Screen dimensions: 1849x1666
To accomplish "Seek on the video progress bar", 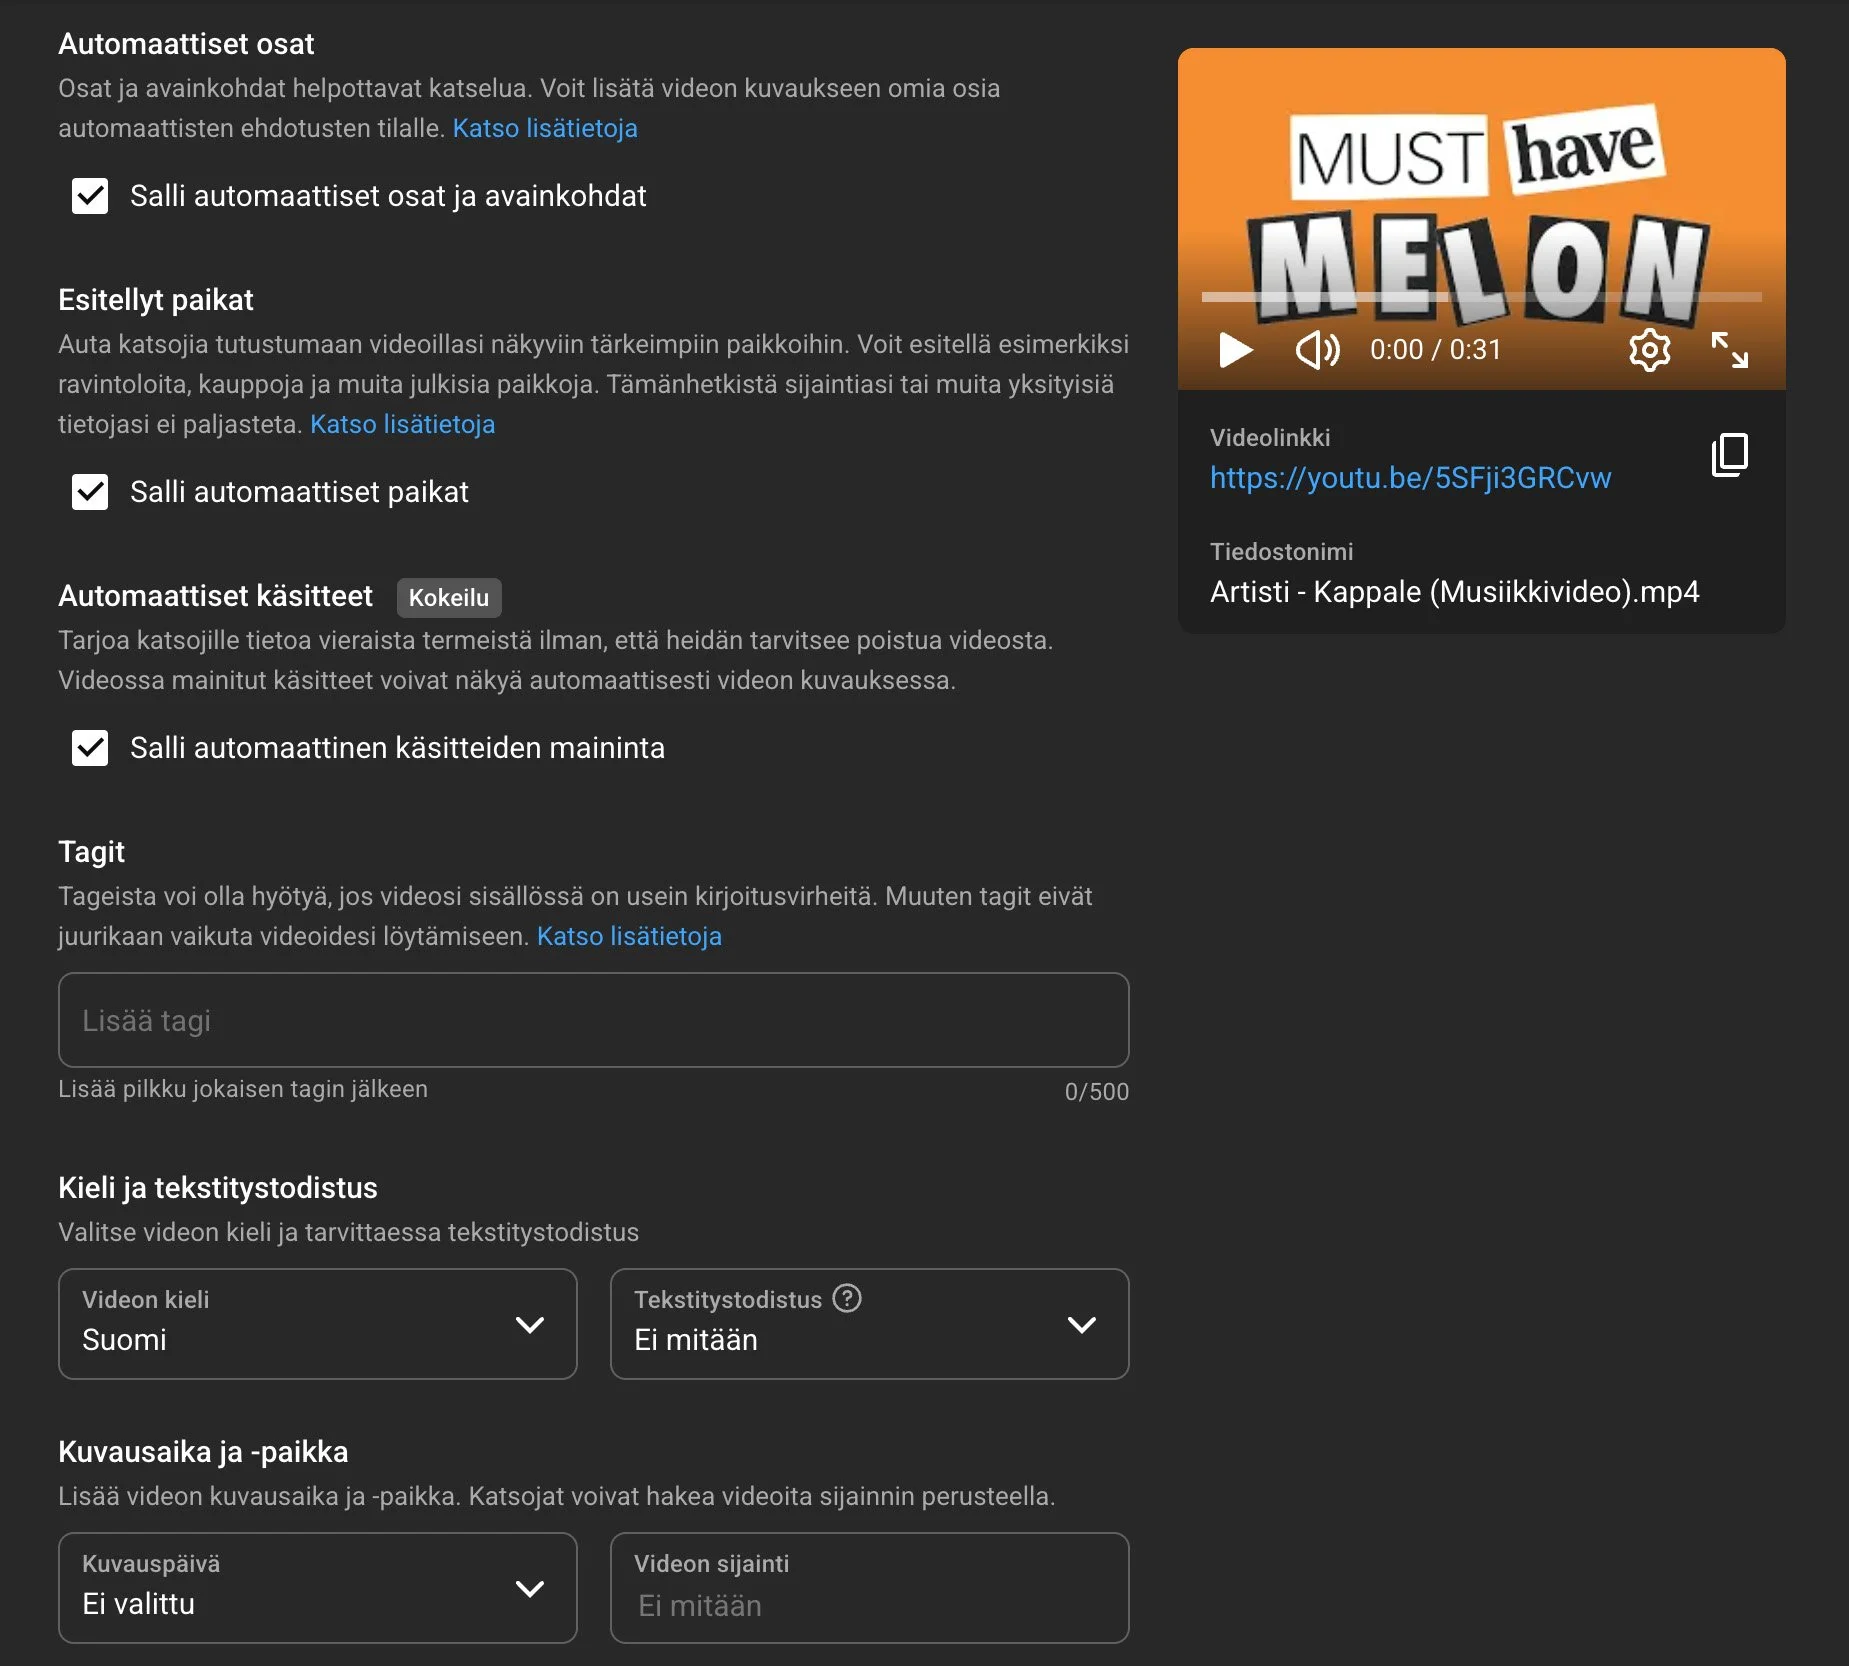I will pos(1481,297).
